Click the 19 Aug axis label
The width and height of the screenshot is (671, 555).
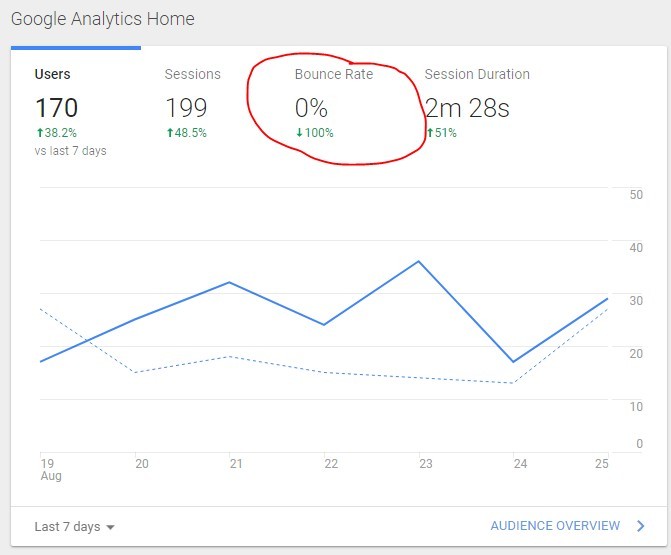50,469
